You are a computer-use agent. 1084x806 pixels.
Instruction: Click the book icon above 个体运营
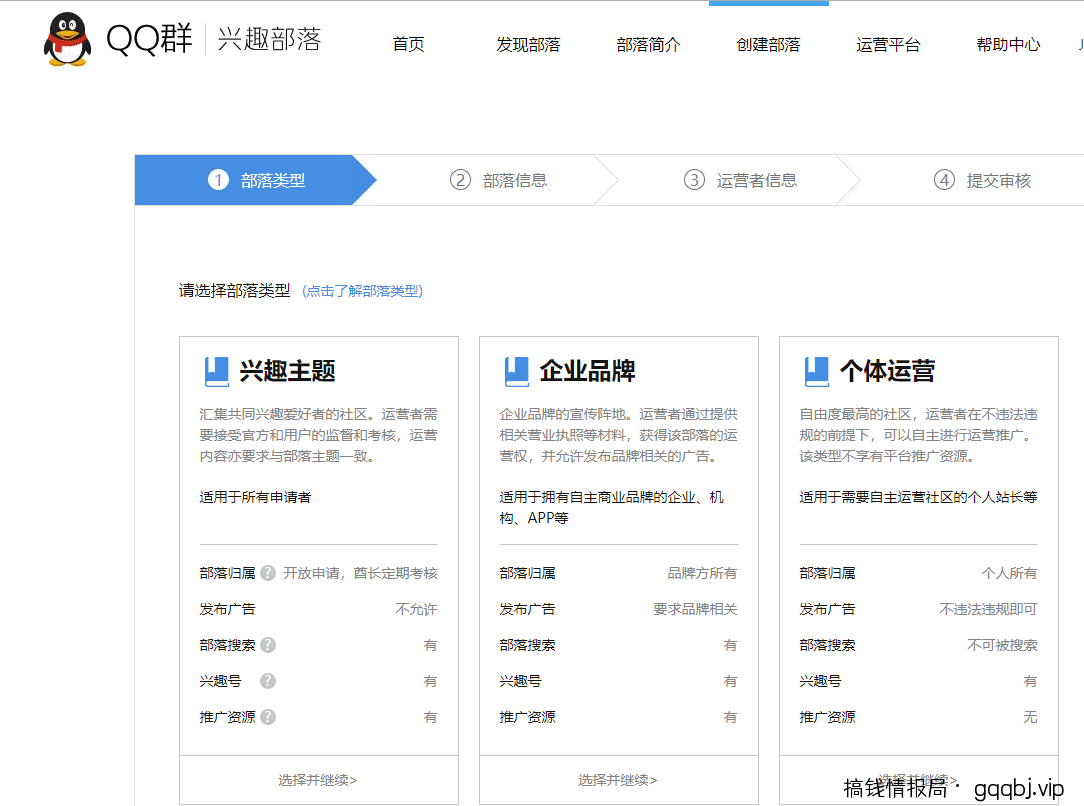click(816, 371)
